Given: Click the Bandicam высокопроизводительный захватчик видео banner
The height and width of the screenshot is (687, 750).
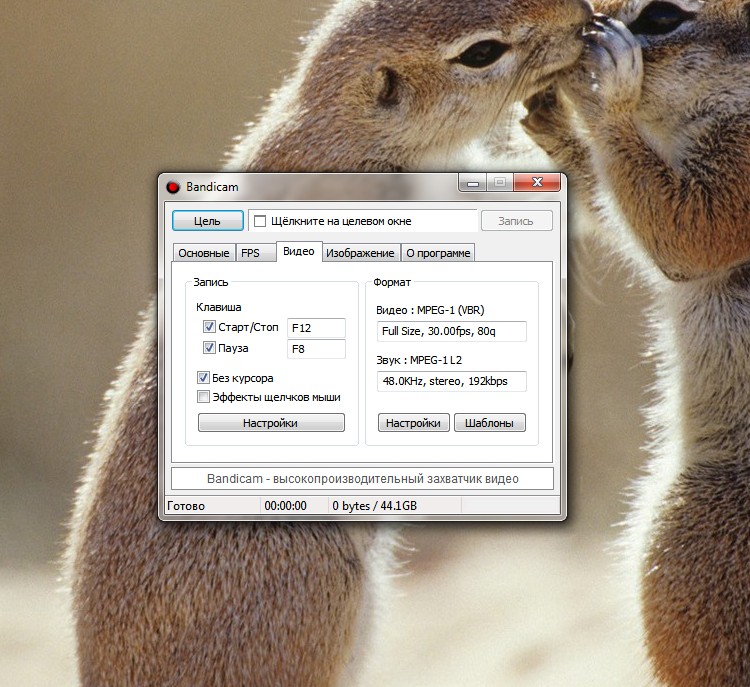Looking at the screenshot, I should [x=363, y=479].
